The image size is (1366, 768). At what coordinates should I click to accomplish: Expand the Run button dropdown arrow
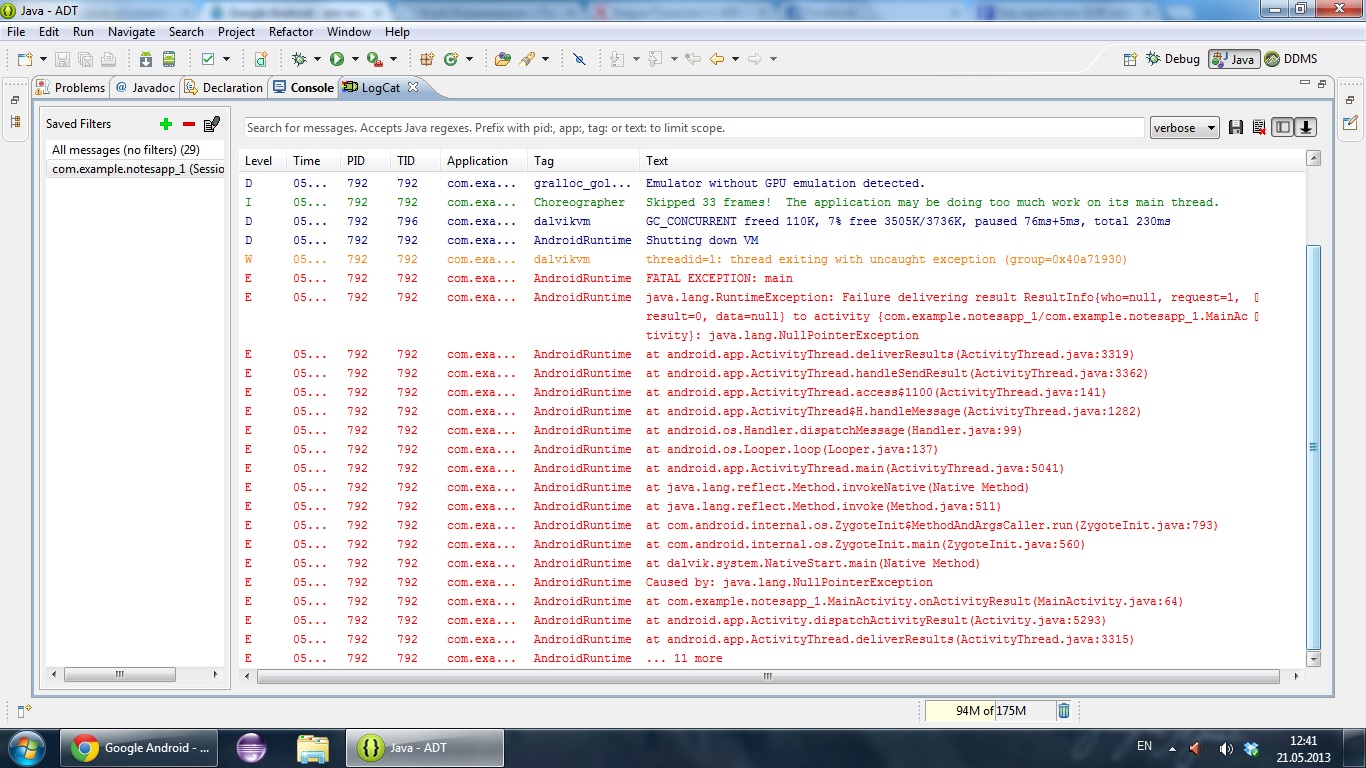pyautogui.click(x=354, y=59)
